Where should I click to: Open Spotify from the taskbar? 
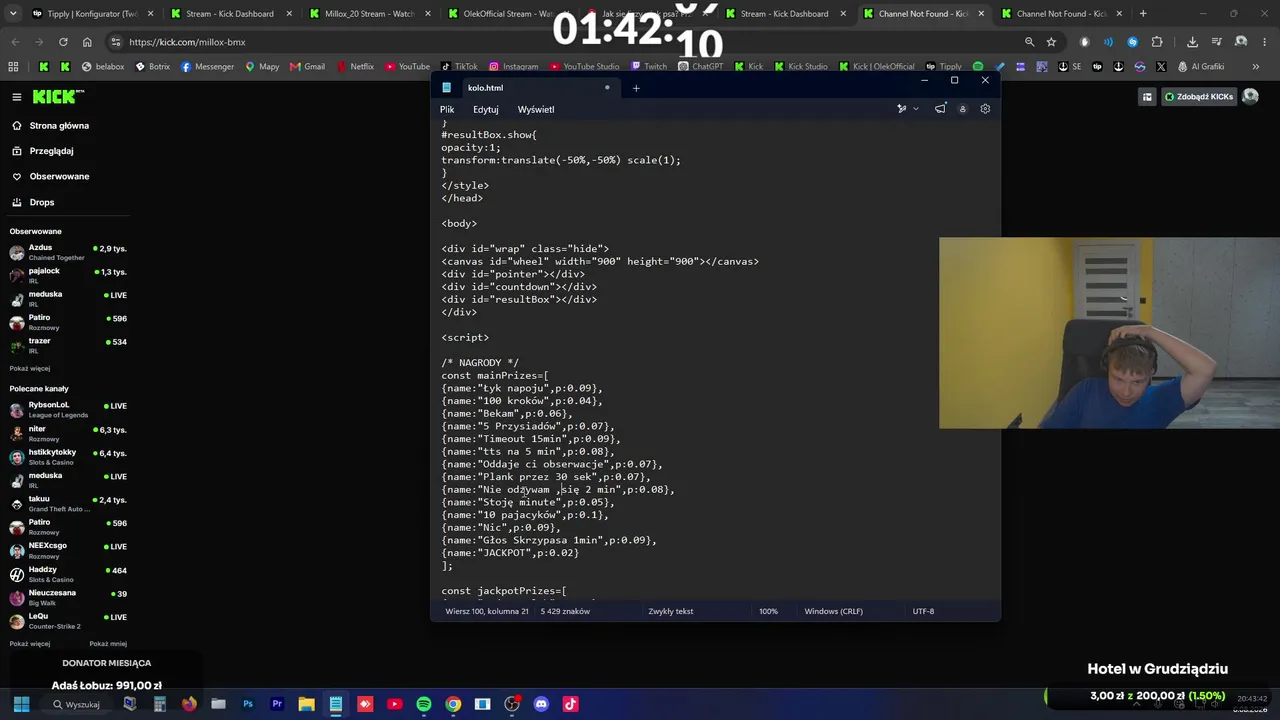pos(424,704)
